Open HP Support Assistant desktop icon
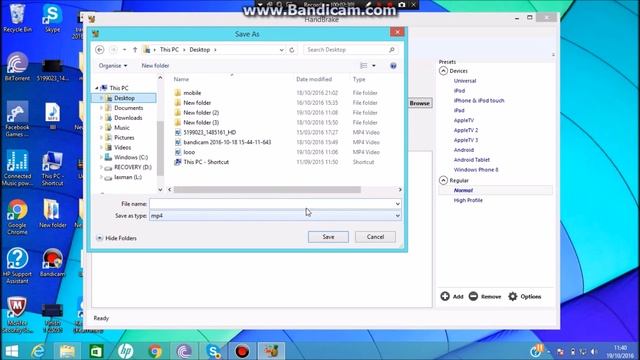 point(17,266)
